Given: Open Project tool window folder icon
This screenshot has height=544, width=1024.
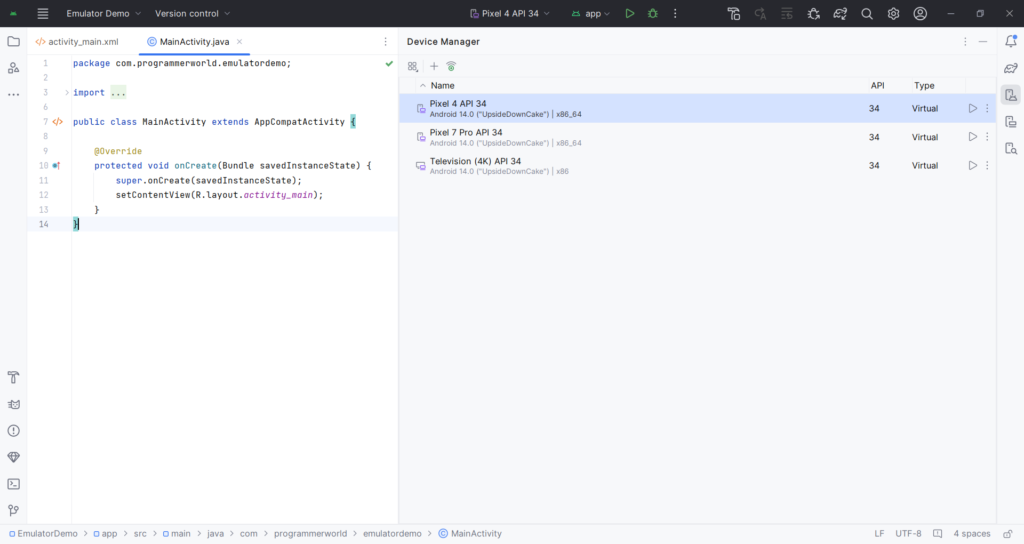Looking at the screenshot, I should click(13, 41).
